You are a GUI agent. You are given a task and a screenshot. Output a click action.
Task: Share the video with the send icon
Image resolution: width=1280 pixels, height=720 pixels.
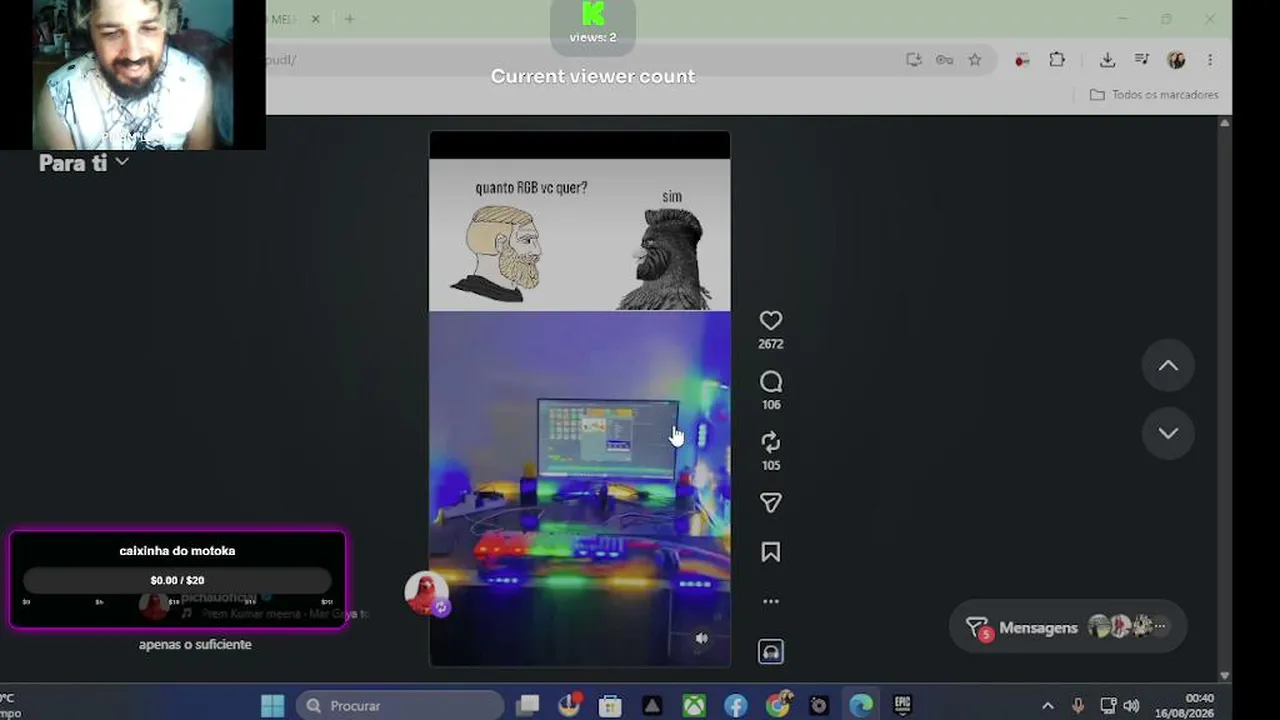point(770,503)
